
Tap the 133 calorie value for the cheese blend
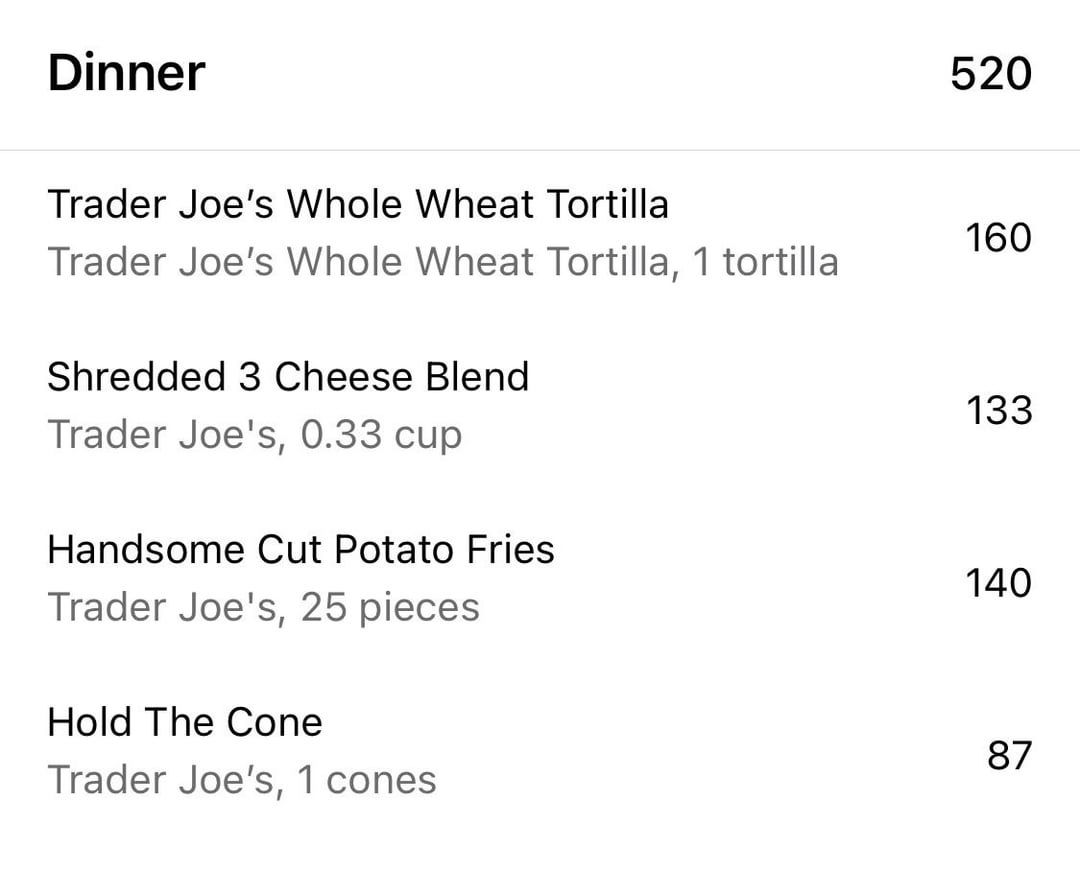click(998, 410)
